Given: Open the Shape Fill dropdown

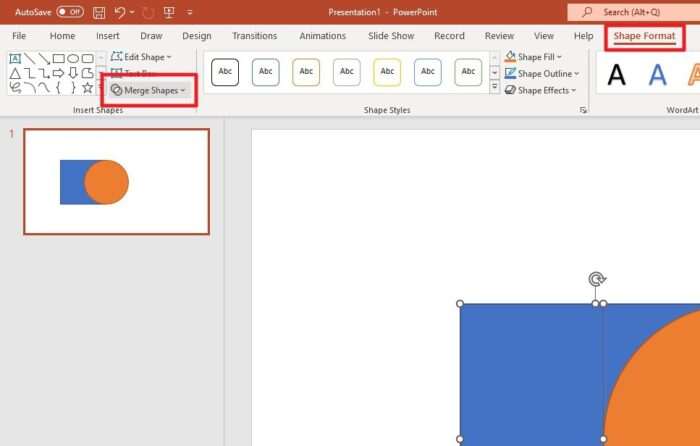Looking at the screenshot, I should click(533, 57).
